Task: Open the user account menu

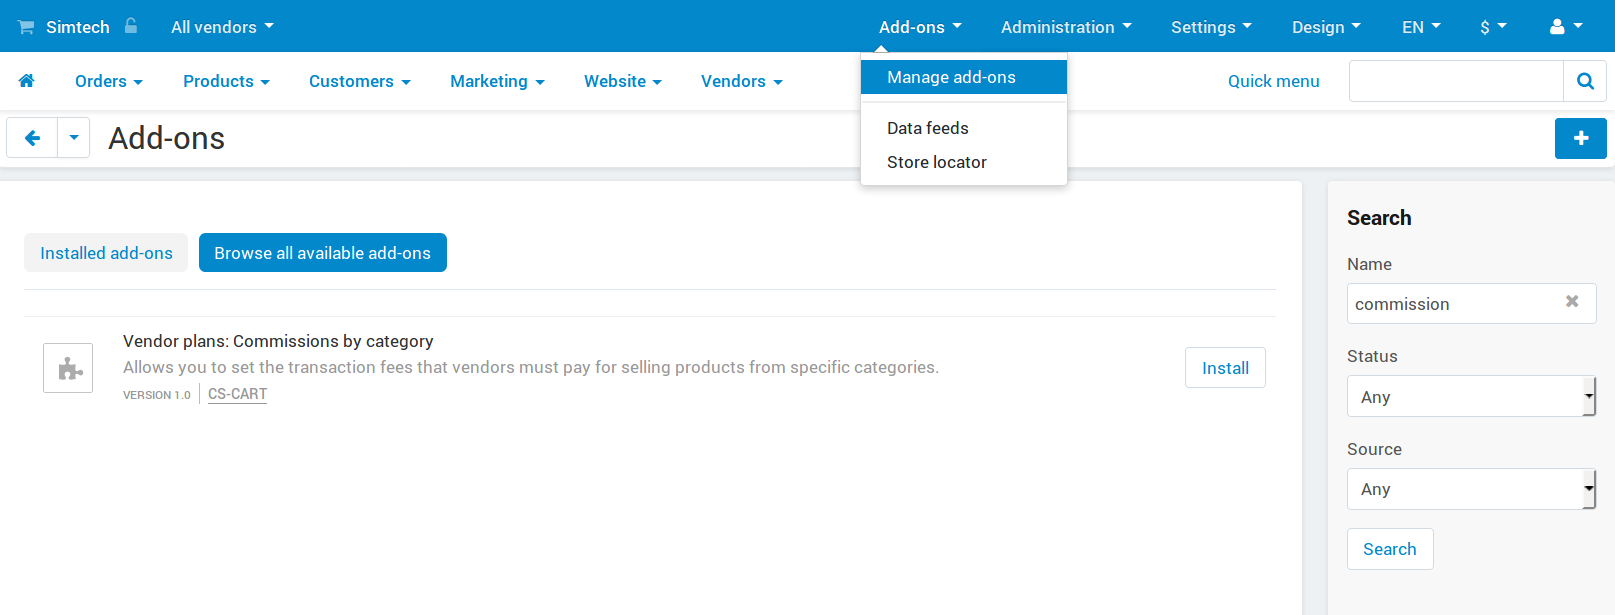Action: click(1566, 27)
